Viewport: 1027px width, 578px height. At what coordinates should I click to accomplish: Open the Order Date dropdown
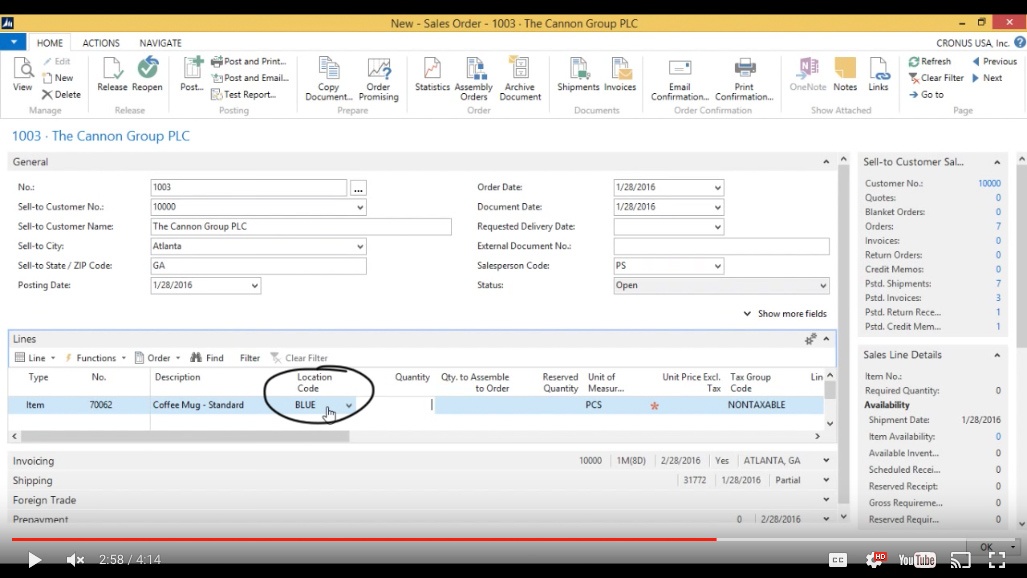[717, 187]
